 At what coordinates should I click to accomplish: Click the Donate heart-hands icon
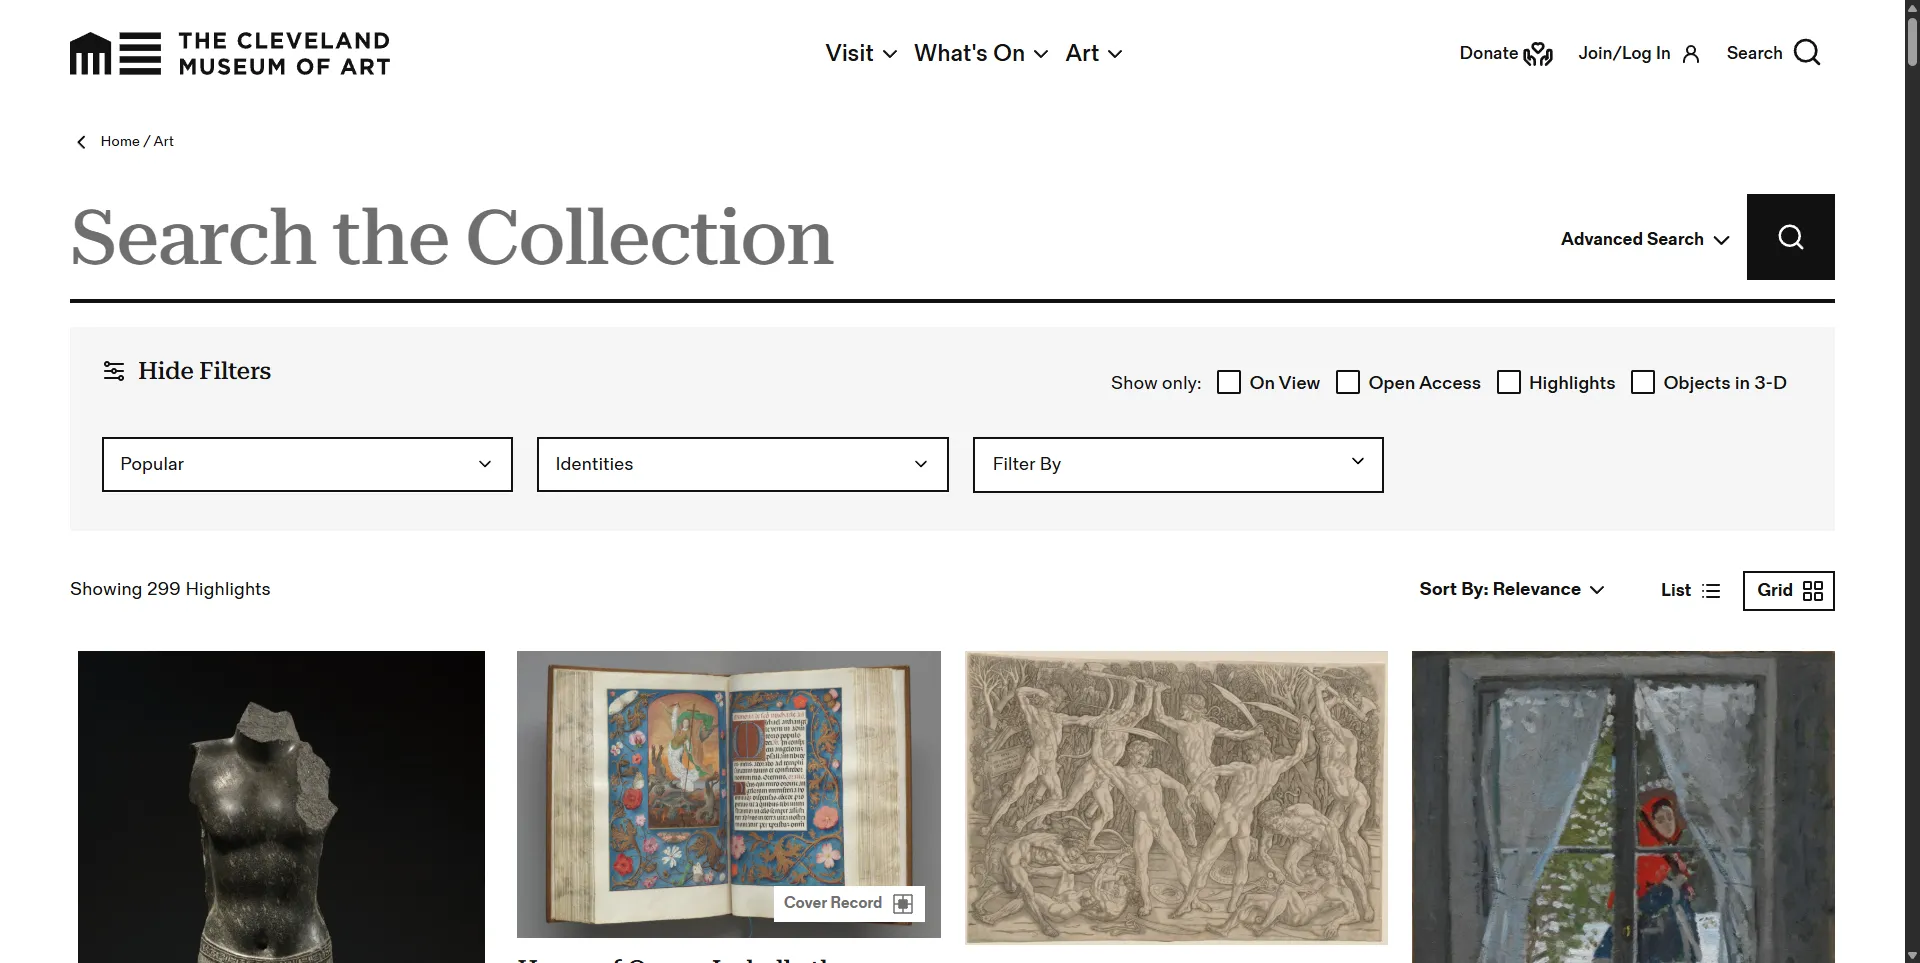[x=1538, y=54]
